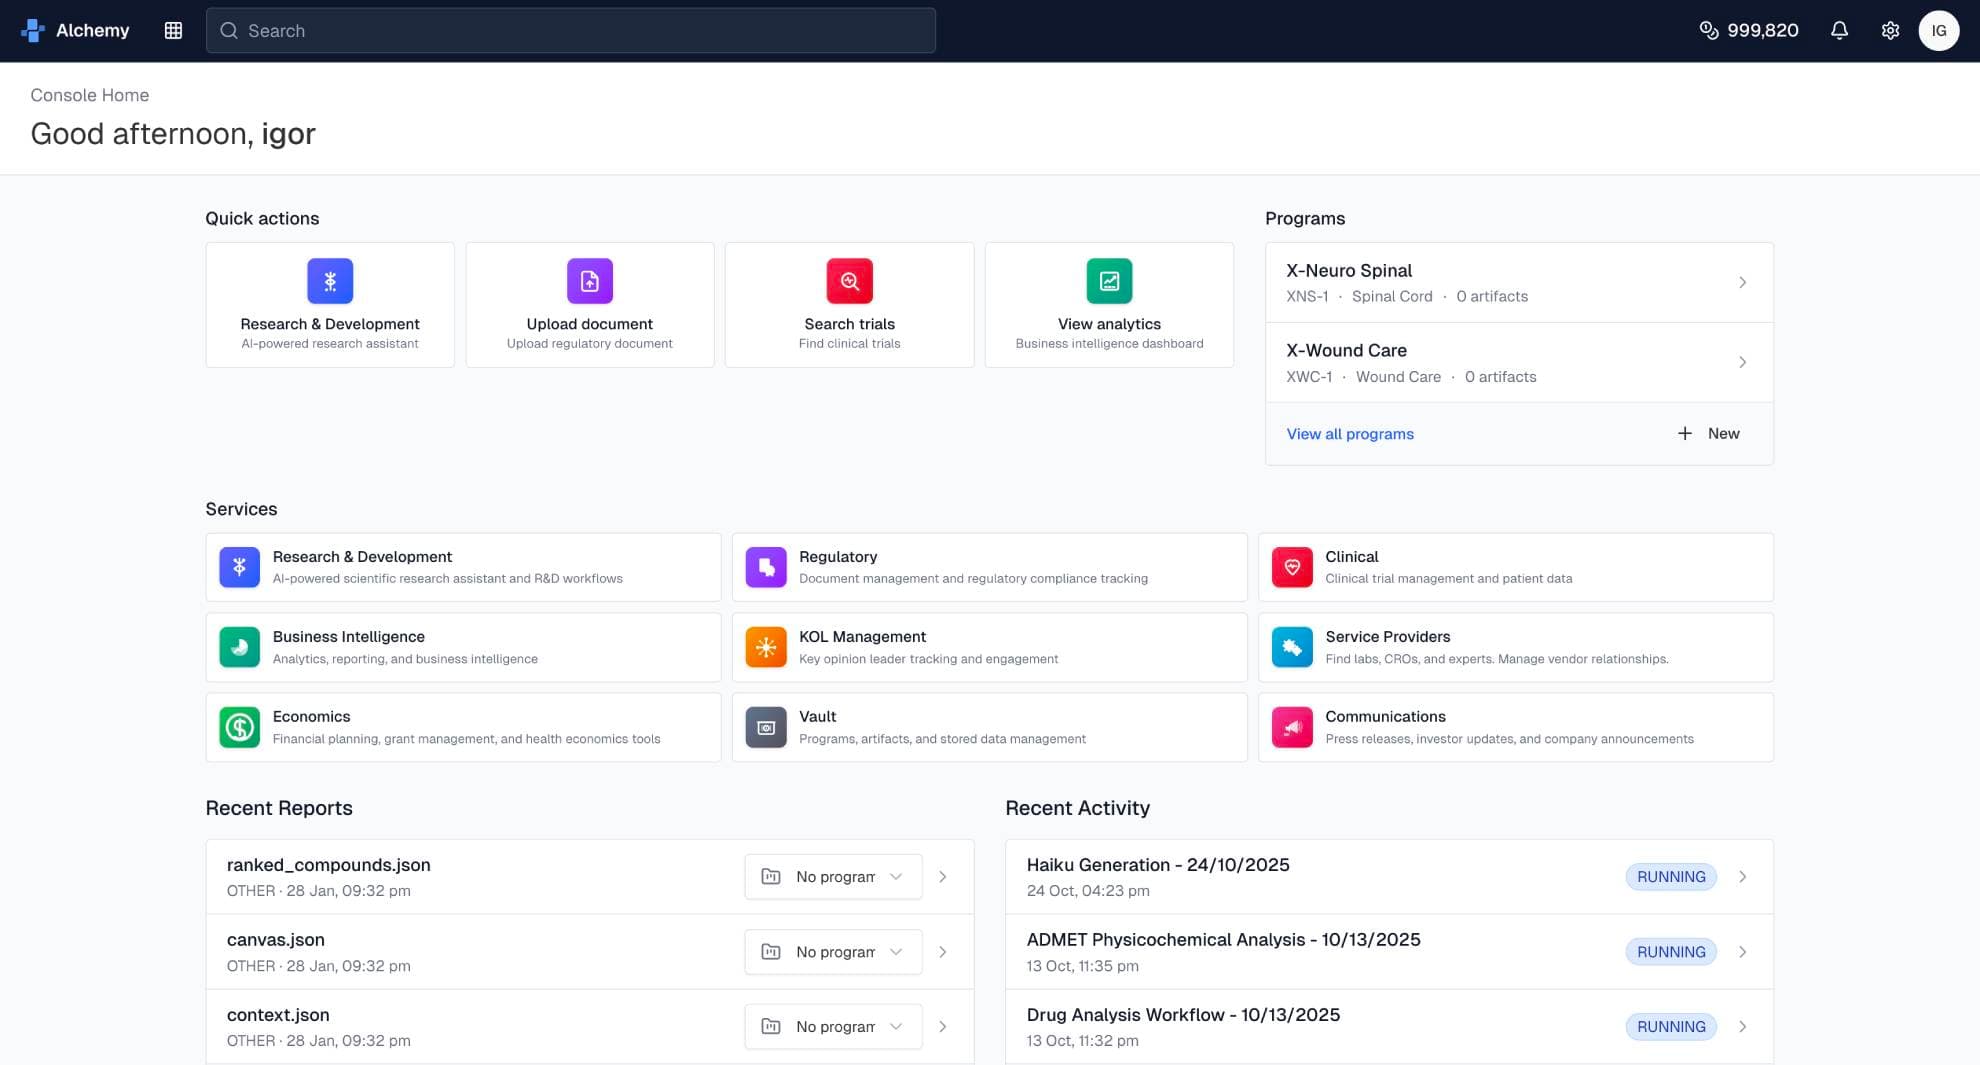Image resolution: width=1980 pixels, height=1065 pixels.
Task: Open the IG profile avatar menu
Action: pos(1939,30)
